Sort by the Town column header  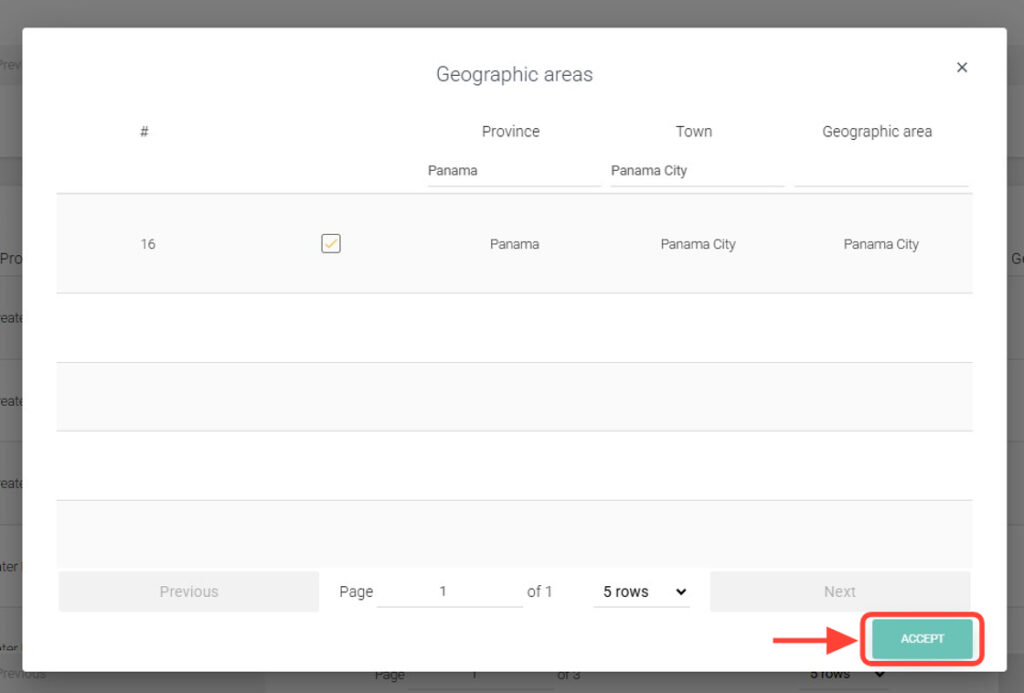[693, 131]
